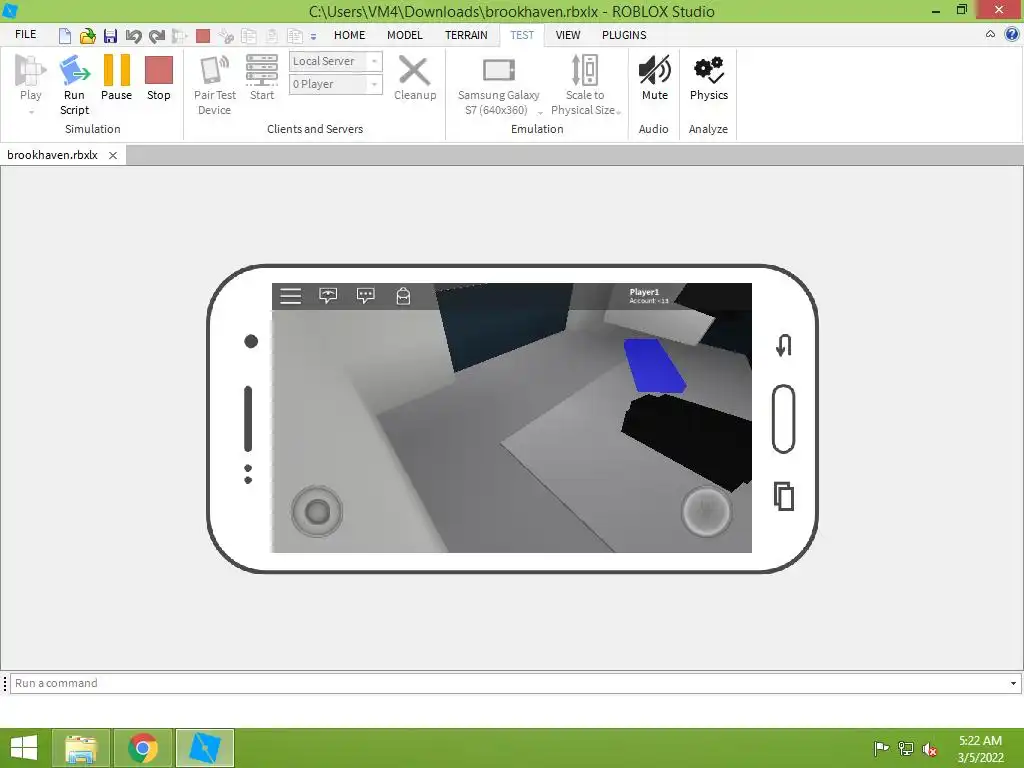Click the volume muted tray icon
The width and height of the screenshot is (1024, 768).
[x=930, y=749]
